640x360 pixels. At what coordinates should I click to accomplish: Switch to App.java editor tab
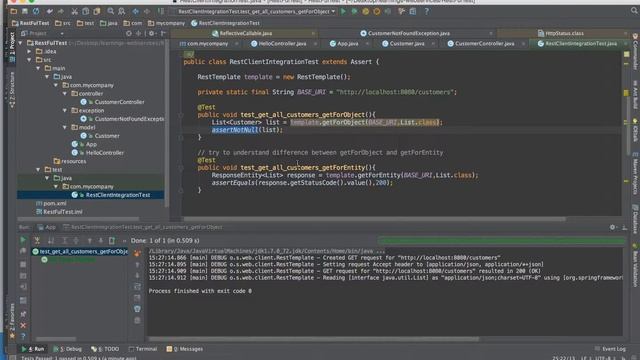click(x=347, y=43)
